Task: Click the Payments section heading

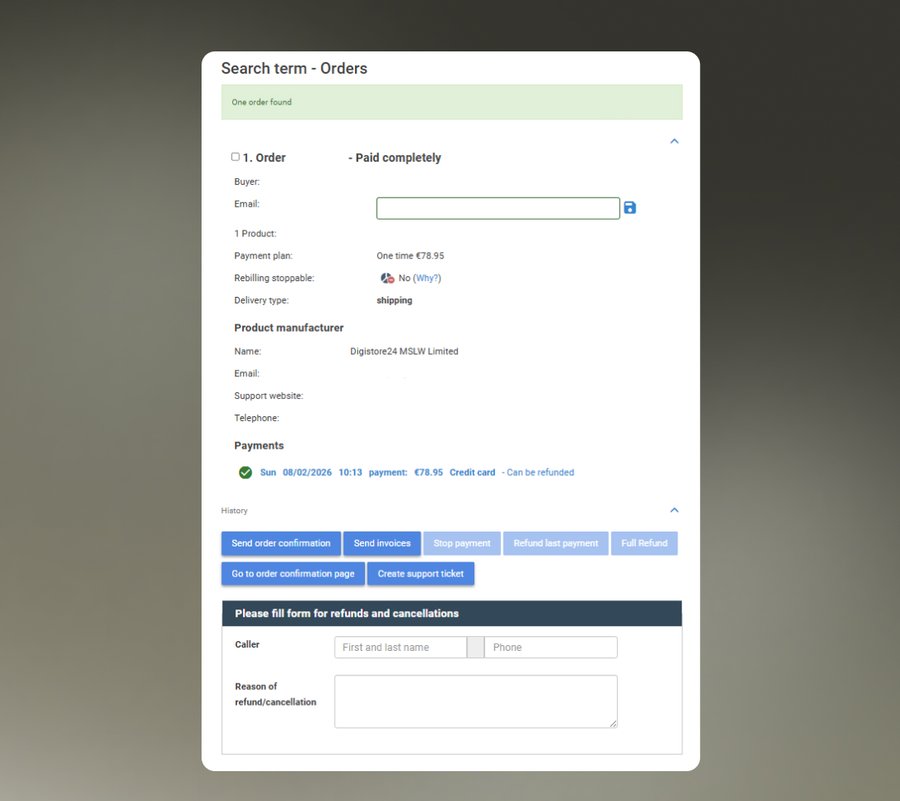Action: pyautogui.click(x=259, y=446)
